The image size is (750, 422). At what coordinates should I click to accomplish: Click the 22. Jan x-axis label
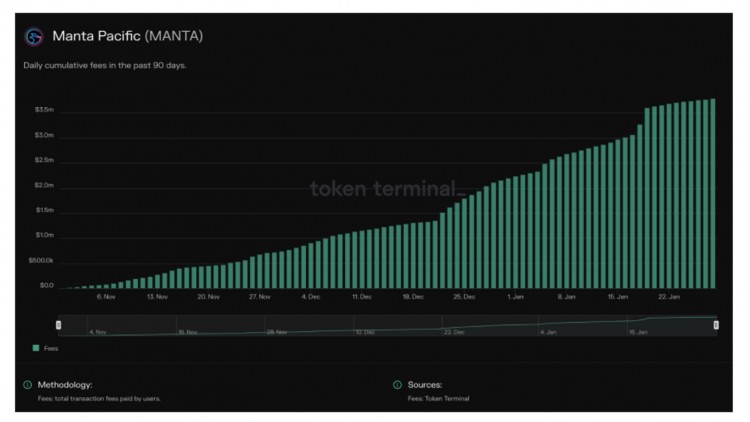669,297
